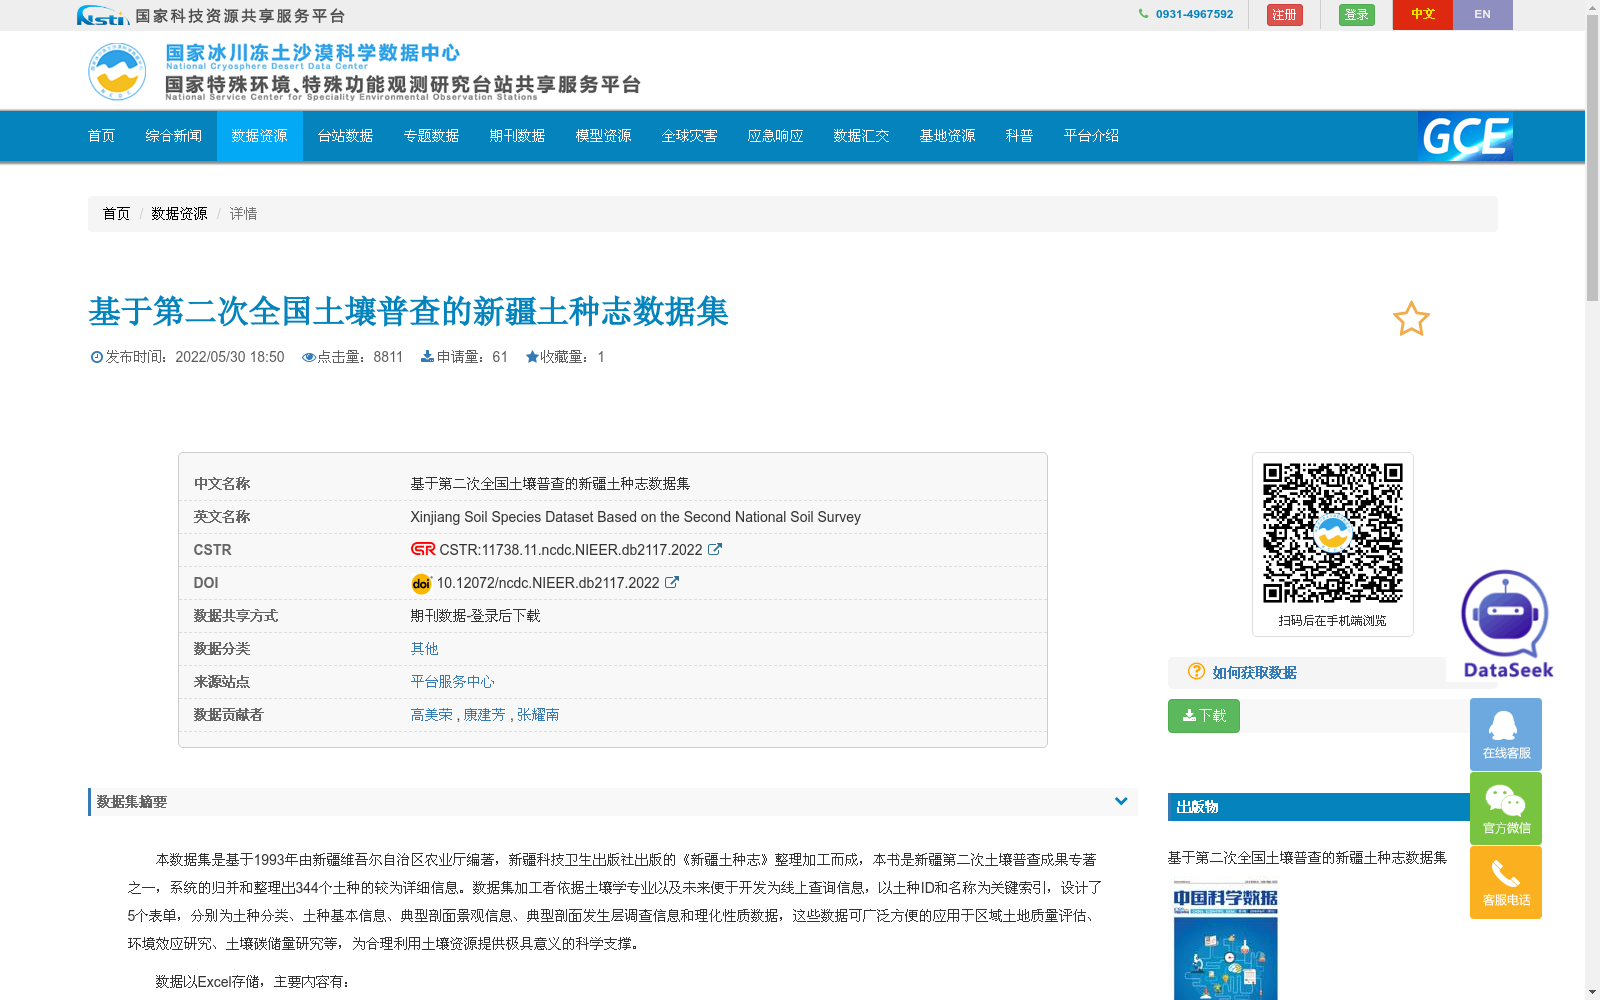
Task: Click the NSTI logo at top left
Action: click(x=102, y=15)
